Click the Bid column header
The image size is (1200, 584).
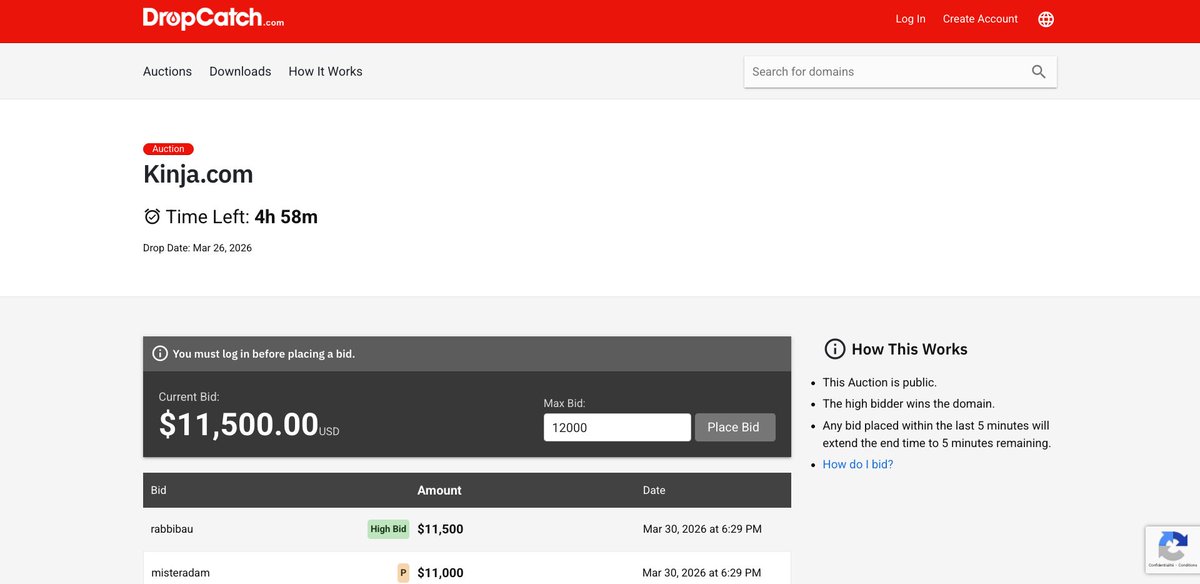(159, 490)
